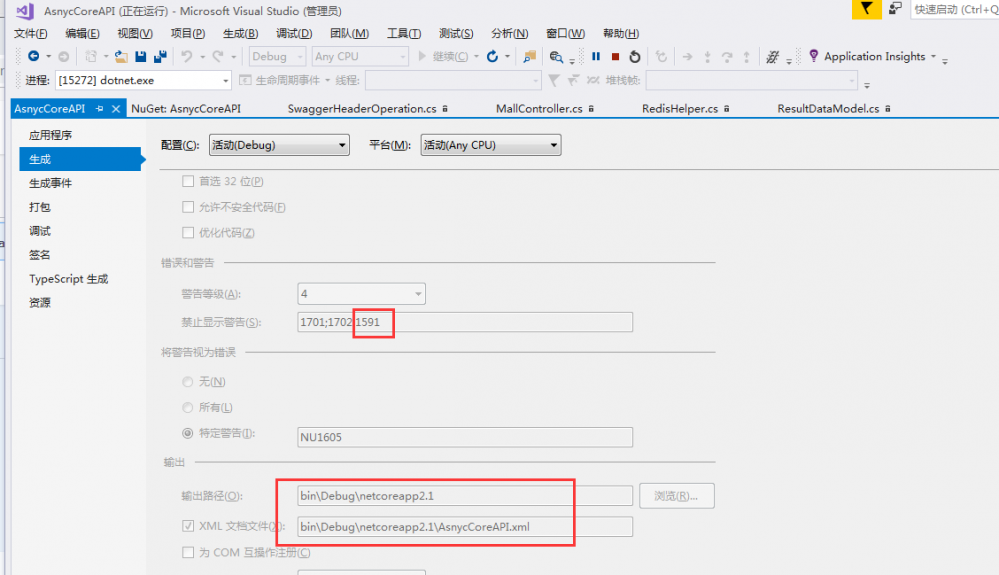Viewport: 999px width, 575px height.
Task: Click the Undo arrow icon
Action: tap(187, 56)
